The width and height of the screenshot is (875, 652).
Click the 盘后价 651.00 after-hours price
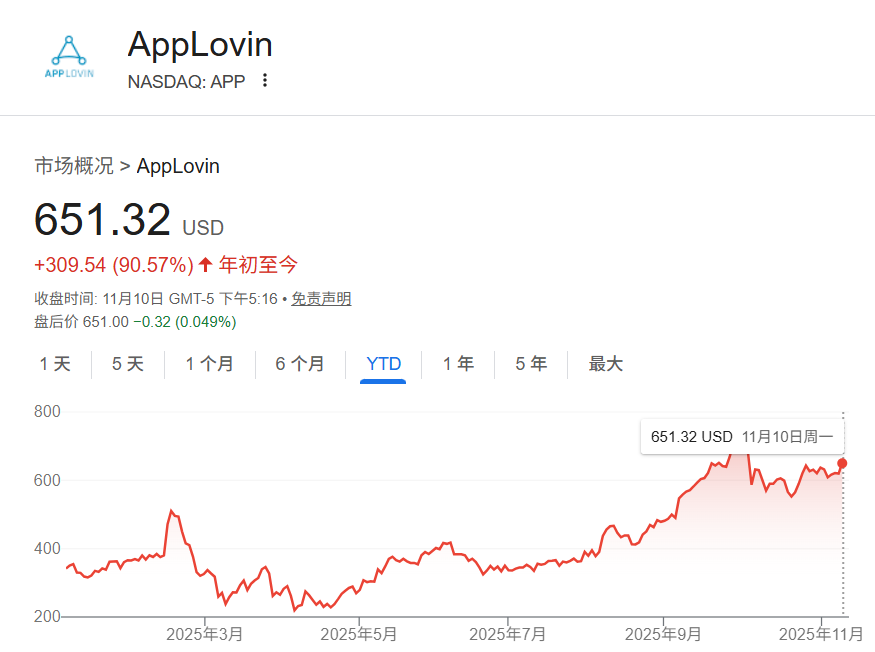(81, 321)
